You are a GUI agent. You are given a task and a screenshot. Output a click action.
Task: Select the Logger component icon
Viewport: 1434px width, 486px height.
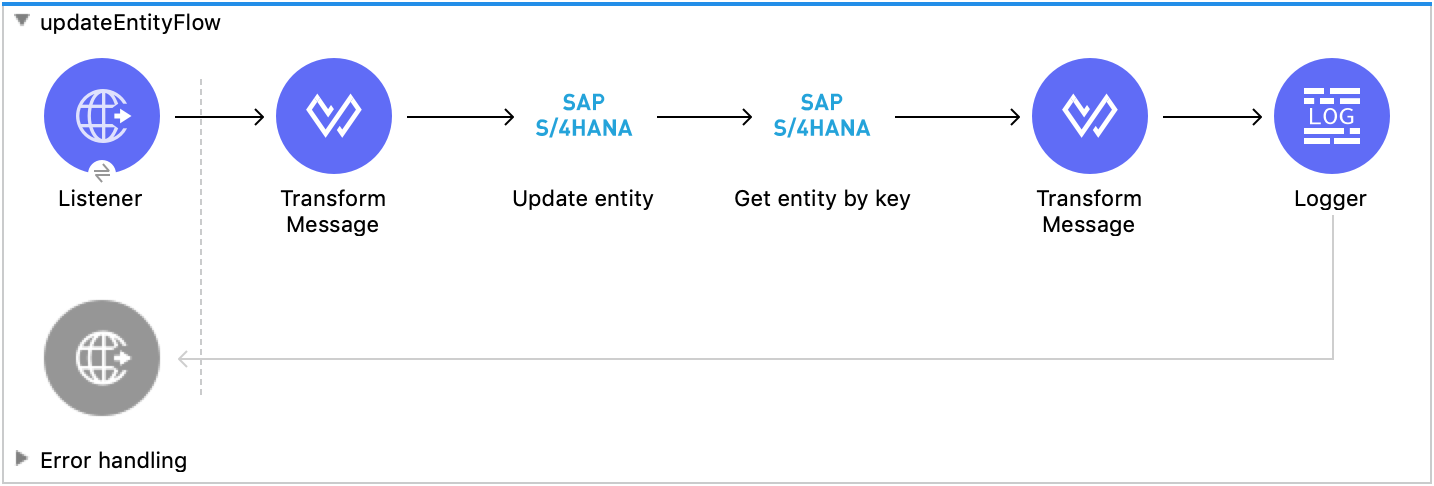pos(1331,116)
